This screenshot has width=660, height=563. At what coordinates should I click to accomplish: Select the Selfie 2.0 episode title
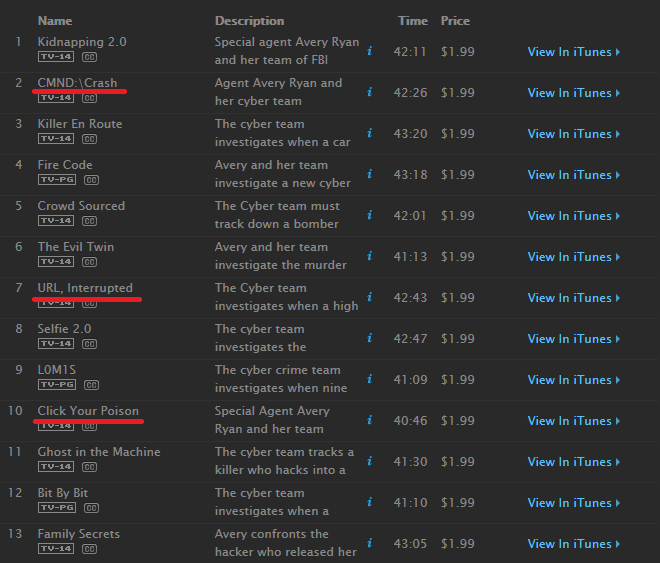point(66,328)
